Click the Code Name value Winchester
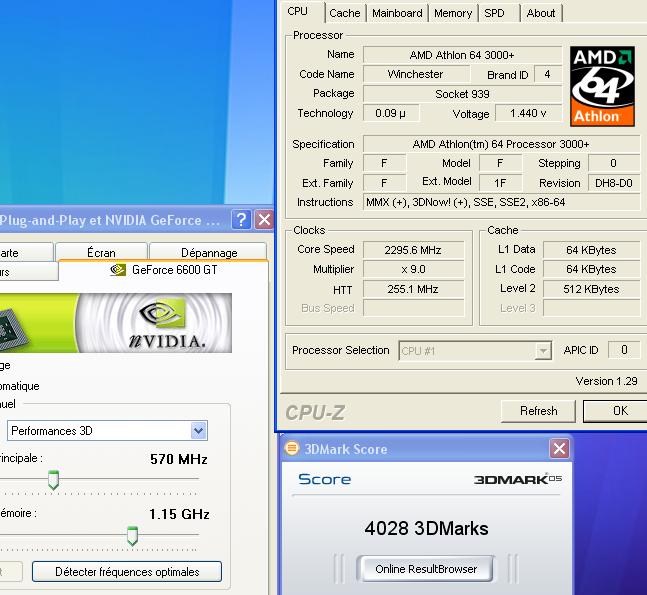 point(416,74)
